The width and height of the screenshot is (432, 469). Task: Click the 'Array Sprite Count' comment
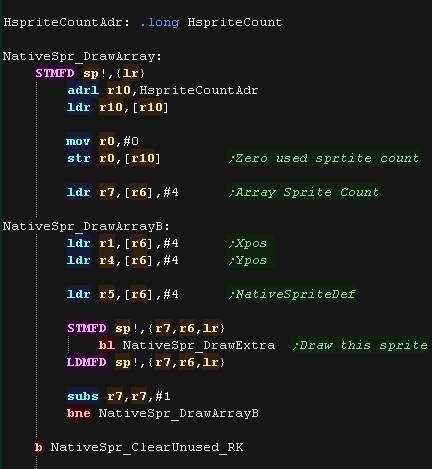(304, 192)
